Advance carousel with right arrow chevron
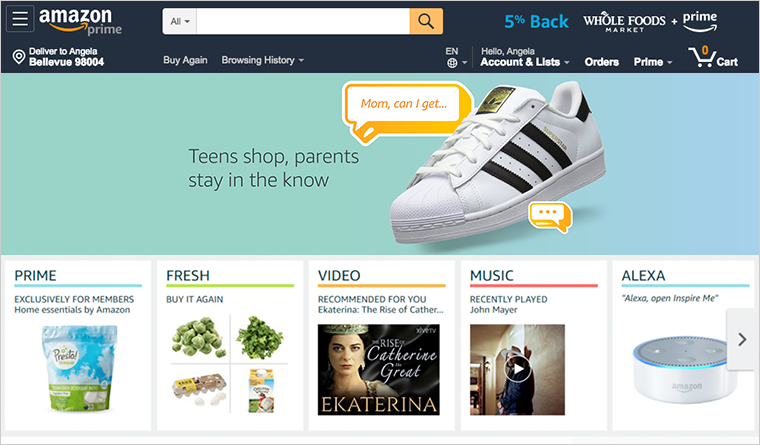The image size is (760, 445). click(742, 339)
